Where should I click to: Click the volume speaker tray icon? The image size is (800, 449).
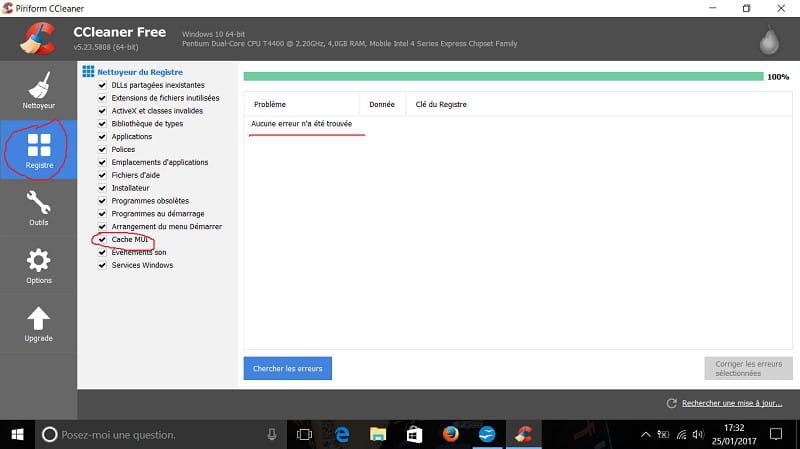697,435
